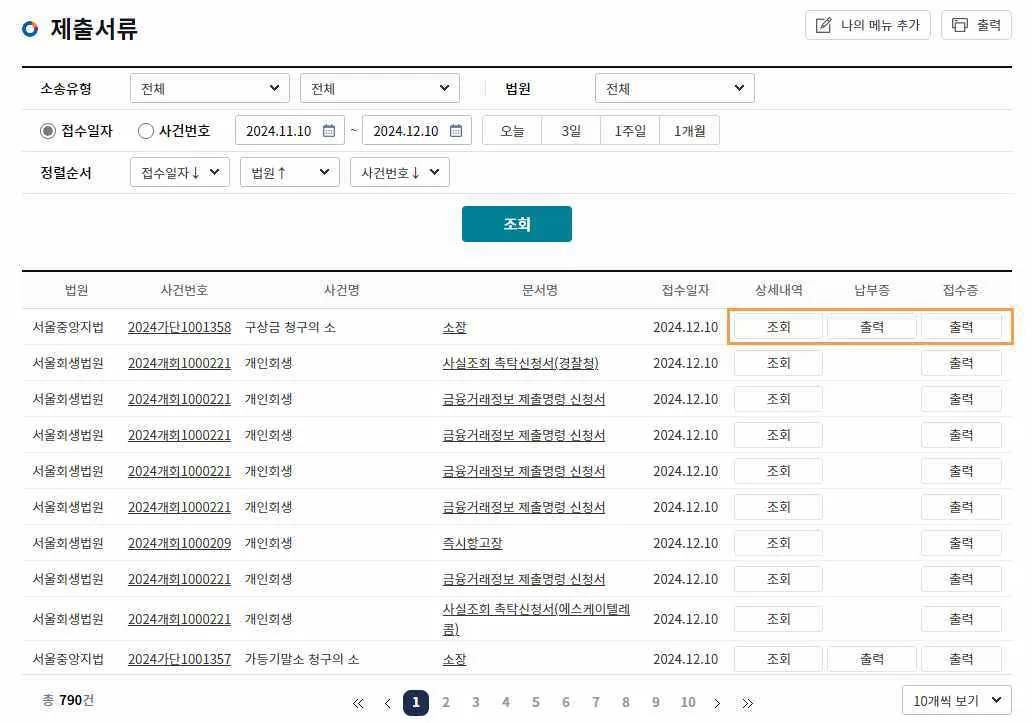Go to page 5
1032x723 pixels.
pyautogui.click(x=535, y=702)
